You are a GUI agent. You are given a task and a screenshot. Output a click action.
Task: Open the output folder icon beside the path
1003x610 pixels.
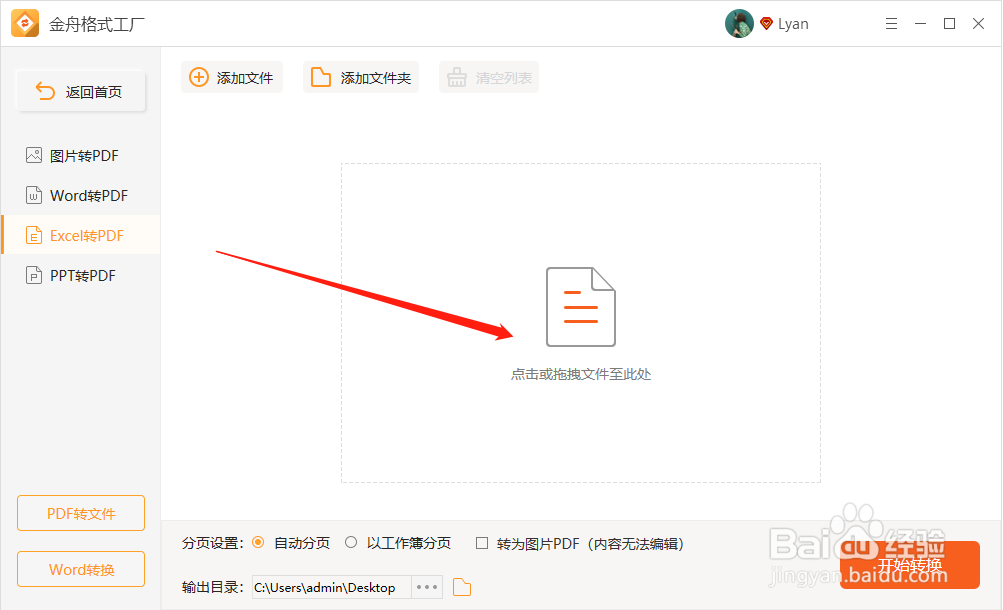click(x=461, y=587)
